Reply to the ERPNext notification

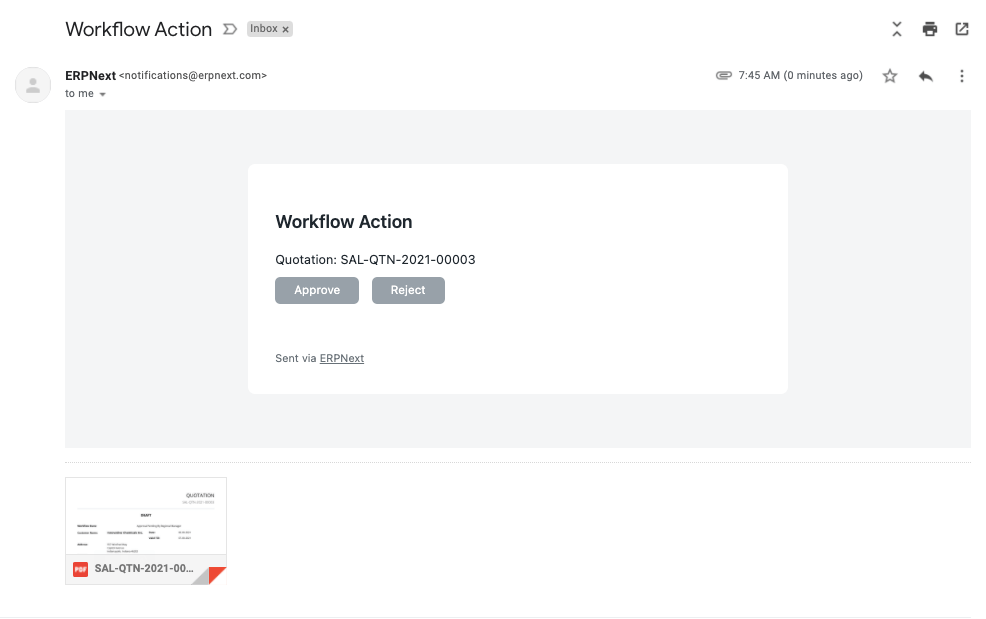926,75
